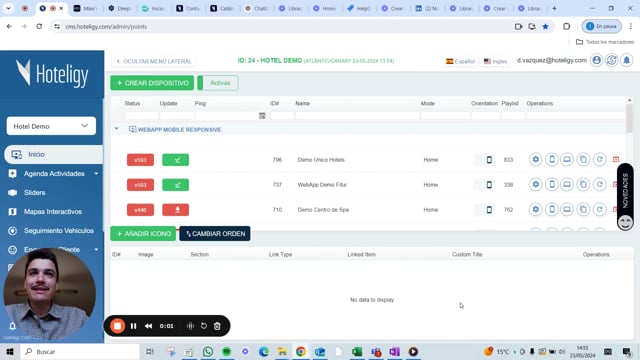This screenshot has width=640, height=360.
Task: Sort by the Name column header
Action: (302, 104)
